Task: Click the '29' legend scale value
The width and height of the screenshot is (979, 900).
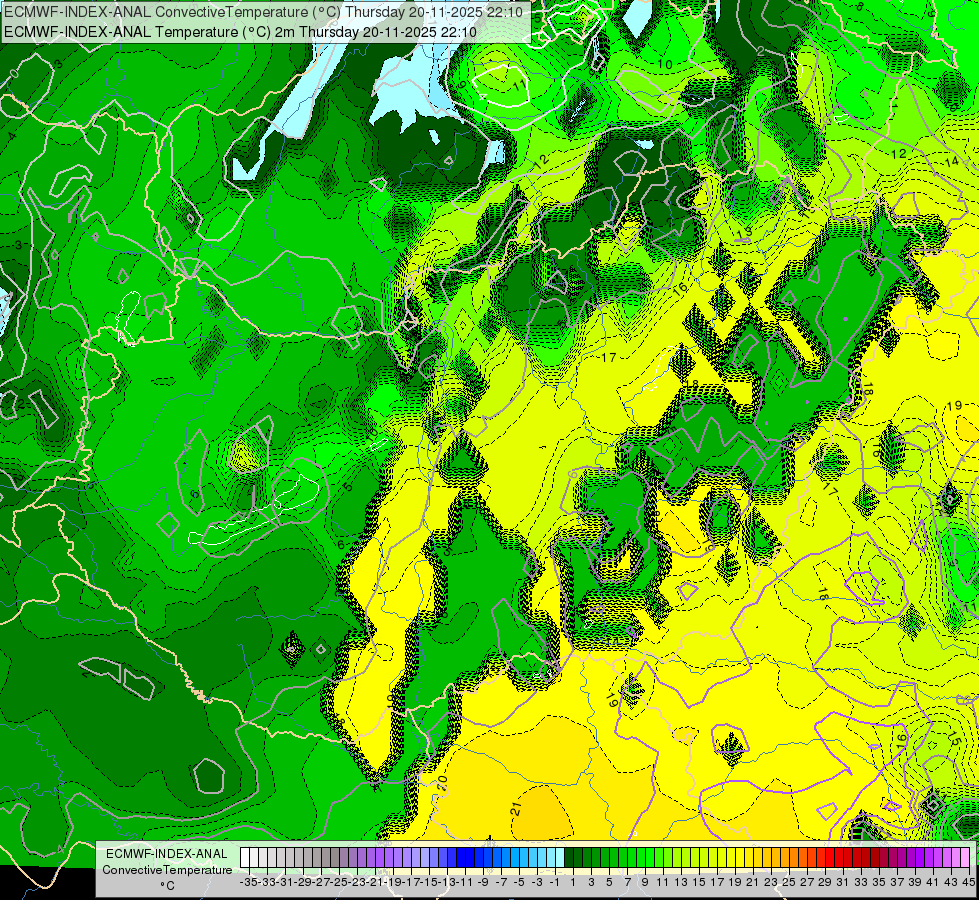Action: pyautogui.click(x=825, y=883)
